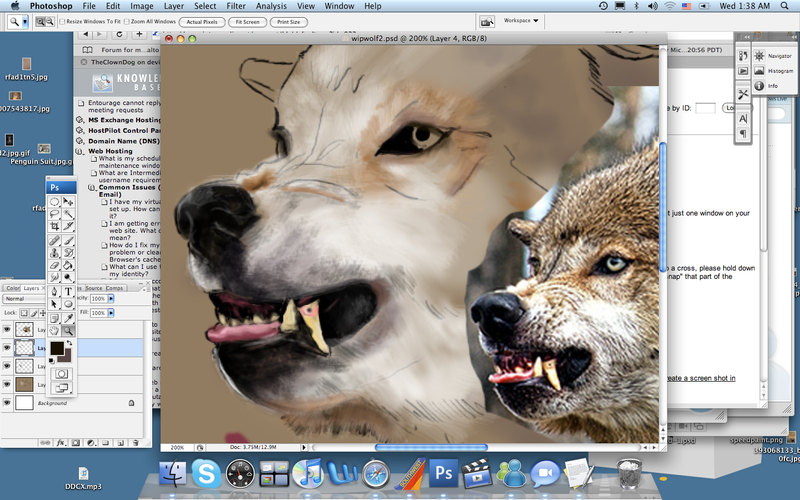Open the Actions panel icon
800x500 pixels.
click(743, 71)
